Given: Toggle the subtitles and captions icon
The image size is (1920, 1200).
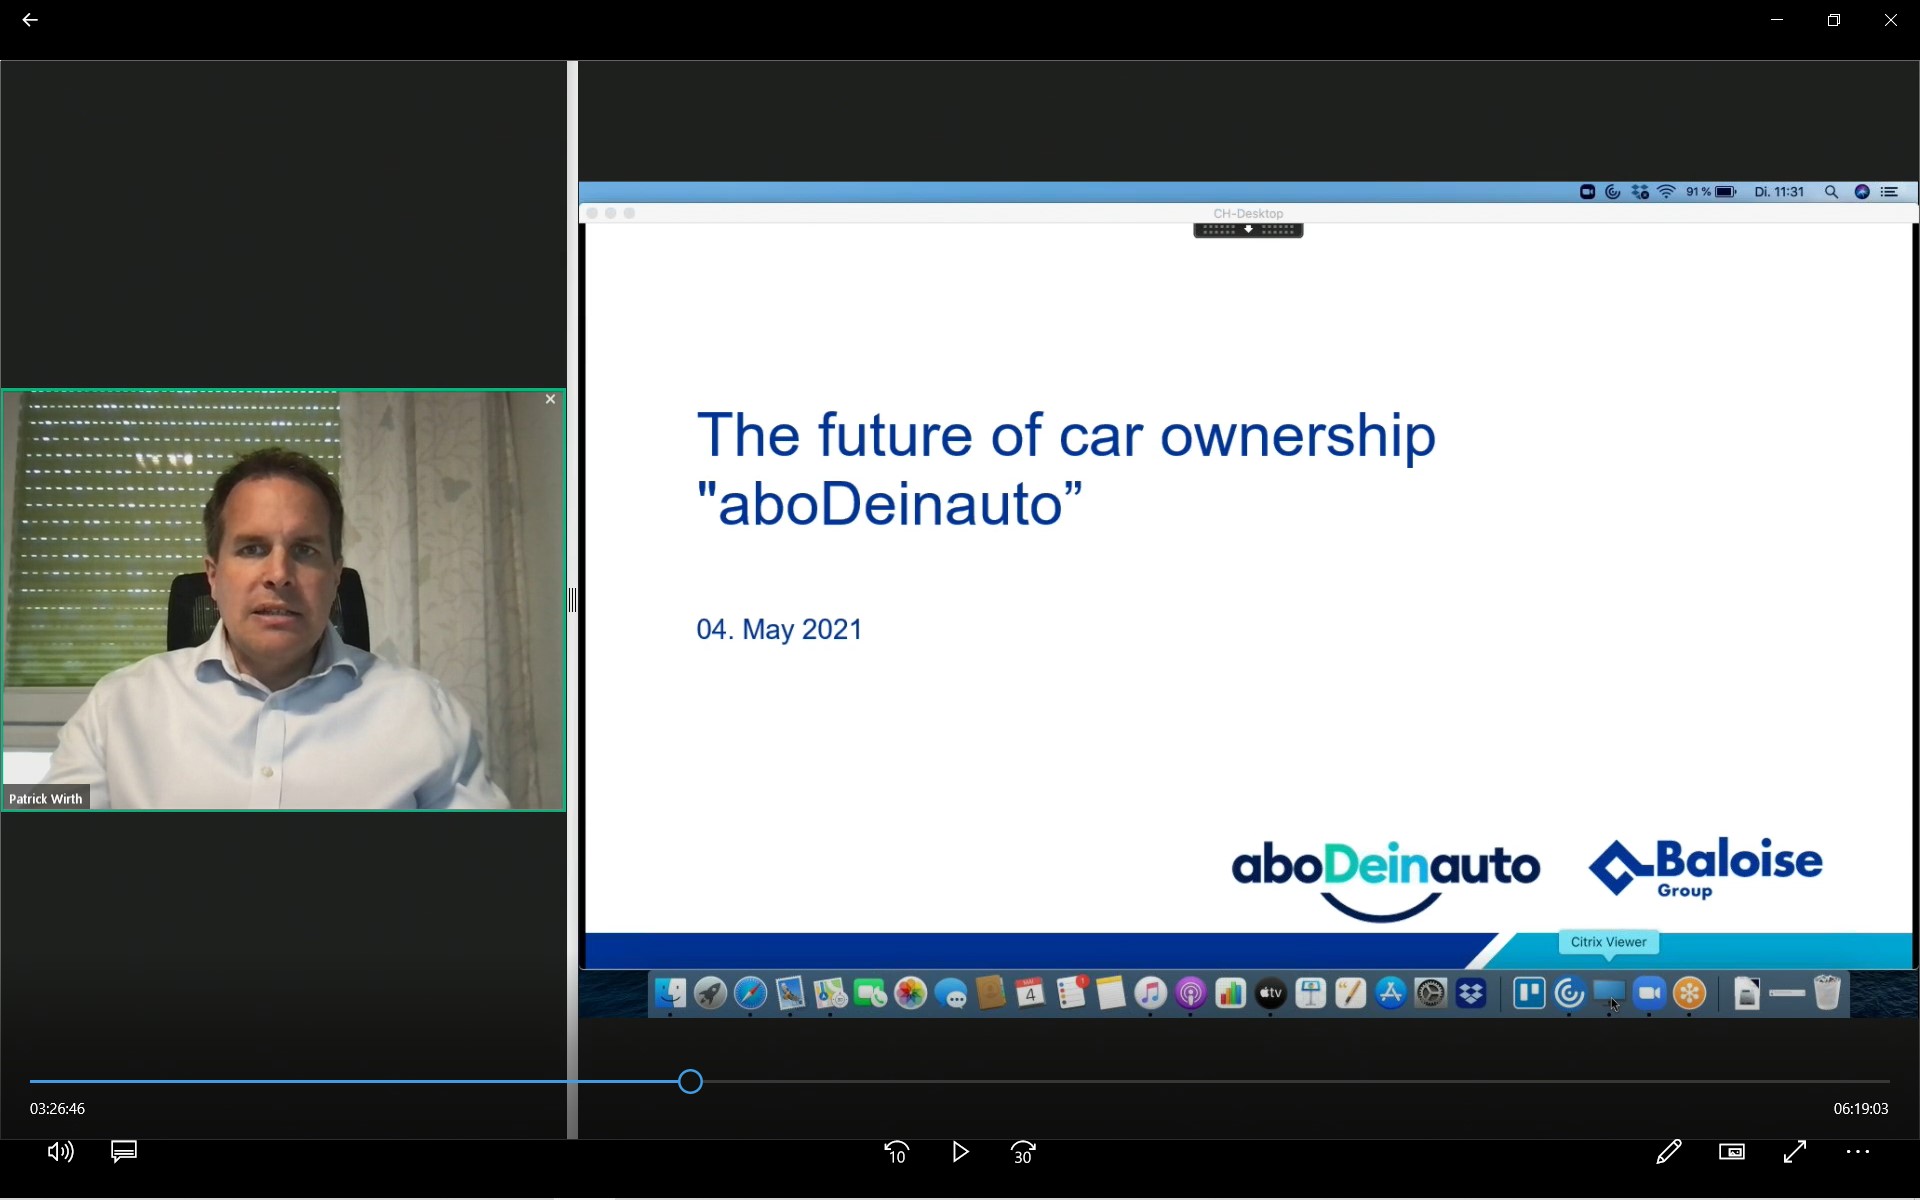Looking at the screenshot, I should [x=124, y=1152].
